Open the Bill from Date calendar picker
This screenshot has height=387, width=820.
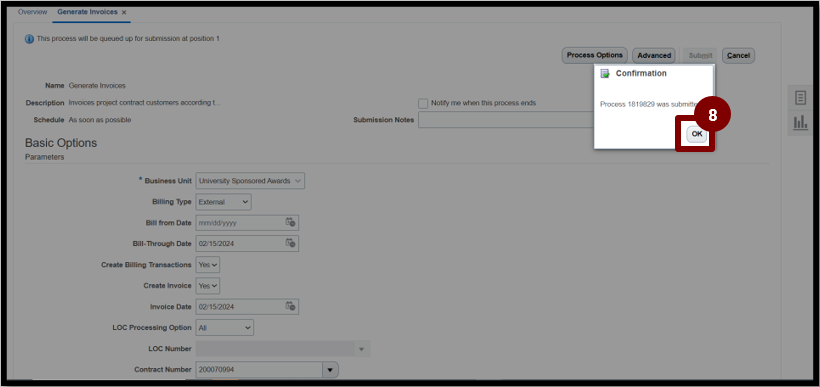pyautogui.click(x=290, y=222)
